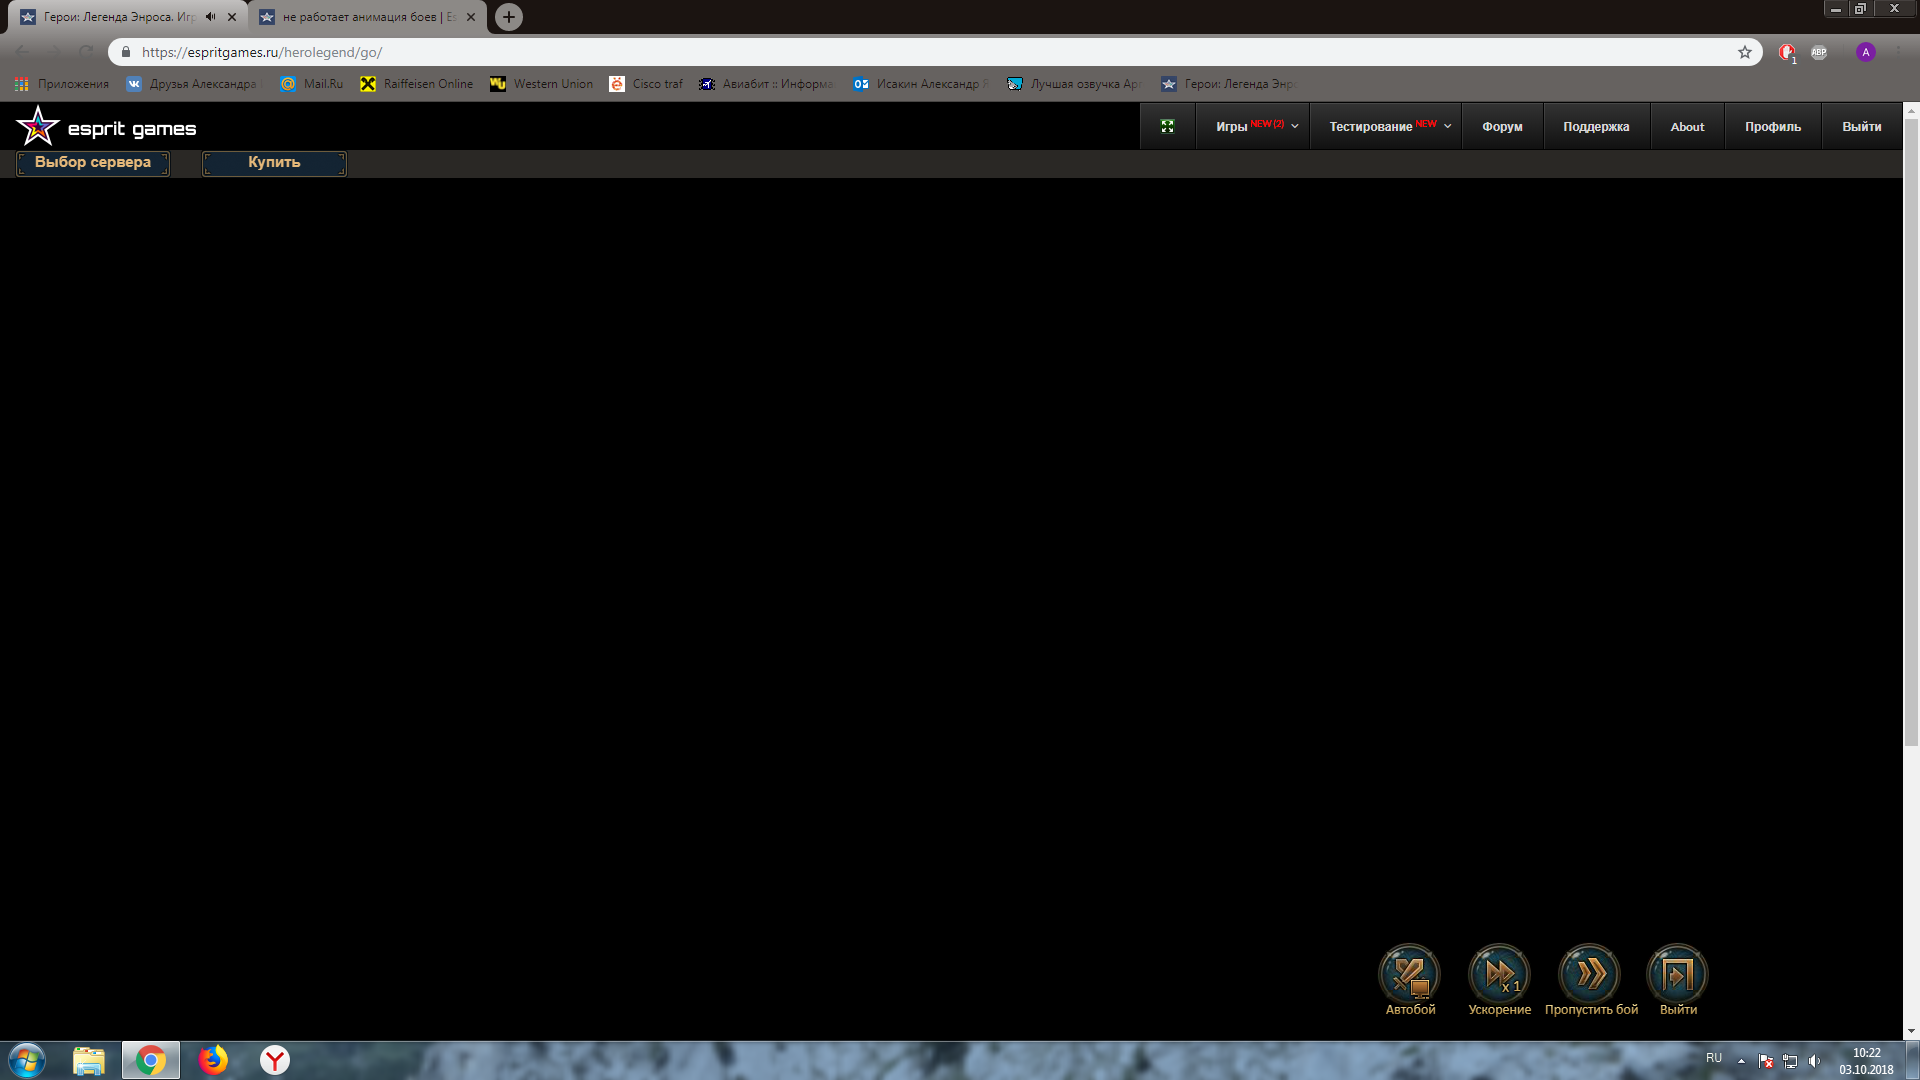
Task: Click the address bar URL field
Action: (900, 52)
